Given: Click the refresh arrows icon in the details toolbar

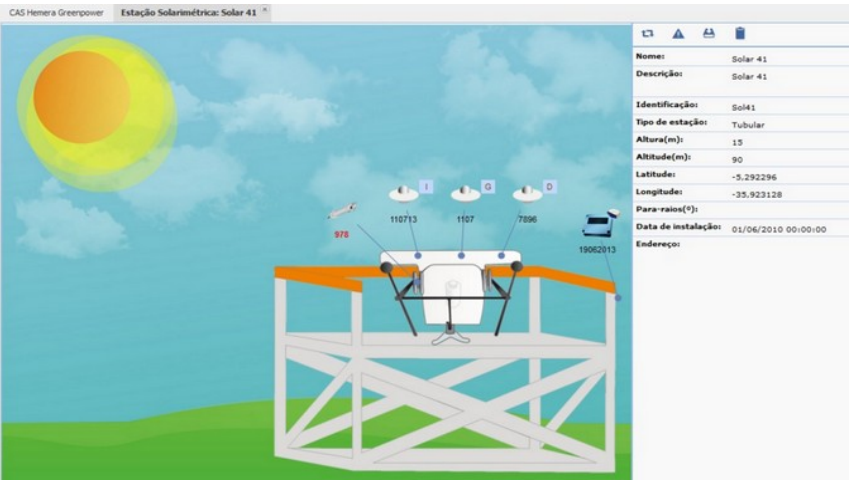Looking at the screenshot, I should click(648, 33).
